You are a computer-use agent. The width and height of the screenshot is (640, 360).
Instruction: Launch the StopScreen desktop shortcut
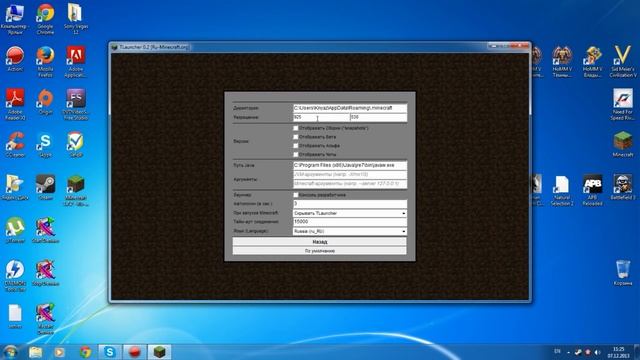(x=45, y=273)
